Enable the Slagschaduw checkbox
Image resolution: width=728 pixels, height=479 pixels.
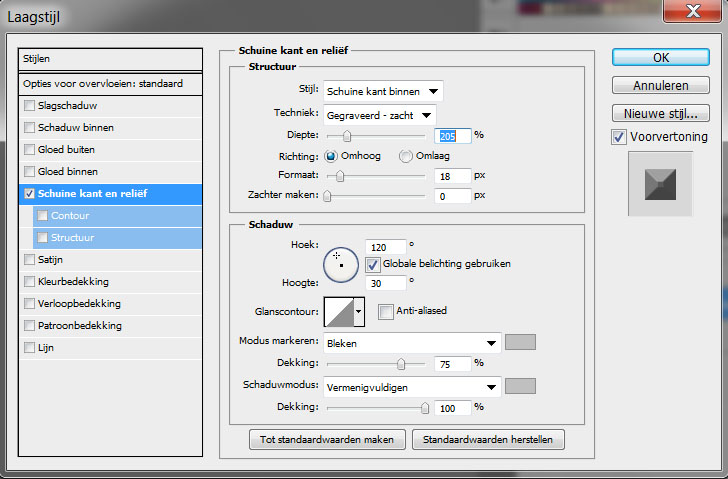(x=29, y=106)
